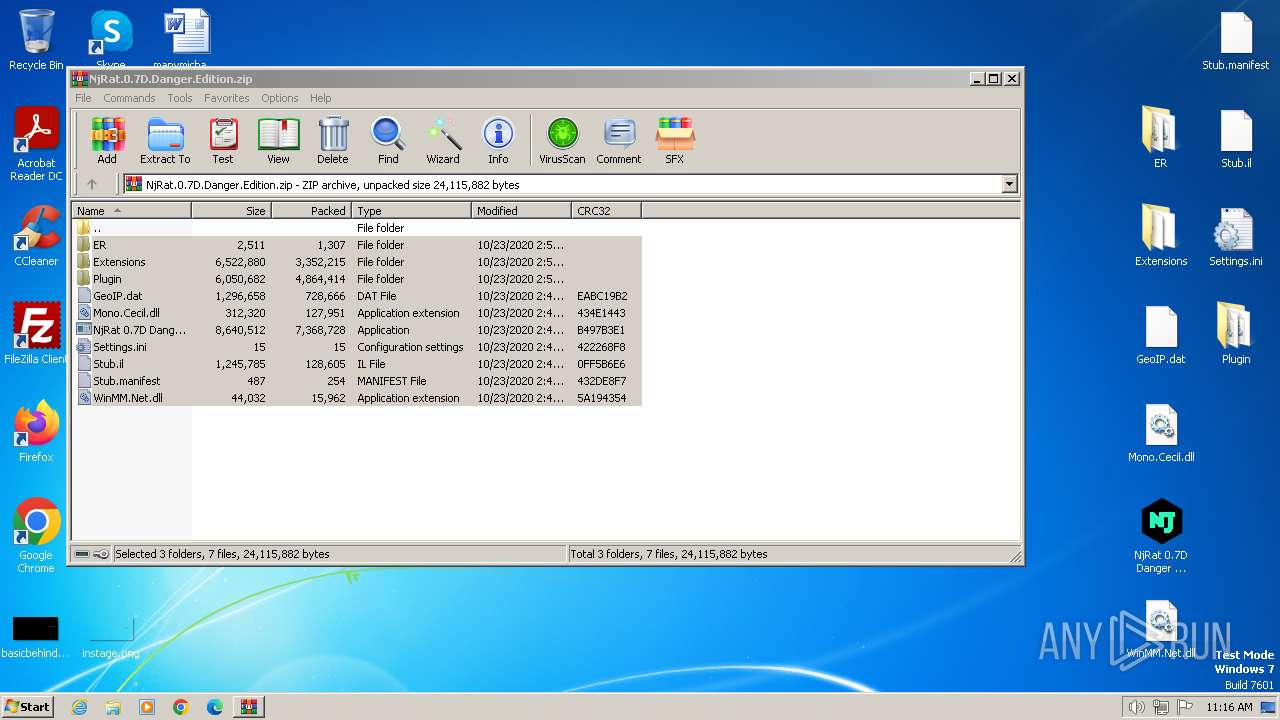Sort by the Packed column header

[x=311, y=211]
